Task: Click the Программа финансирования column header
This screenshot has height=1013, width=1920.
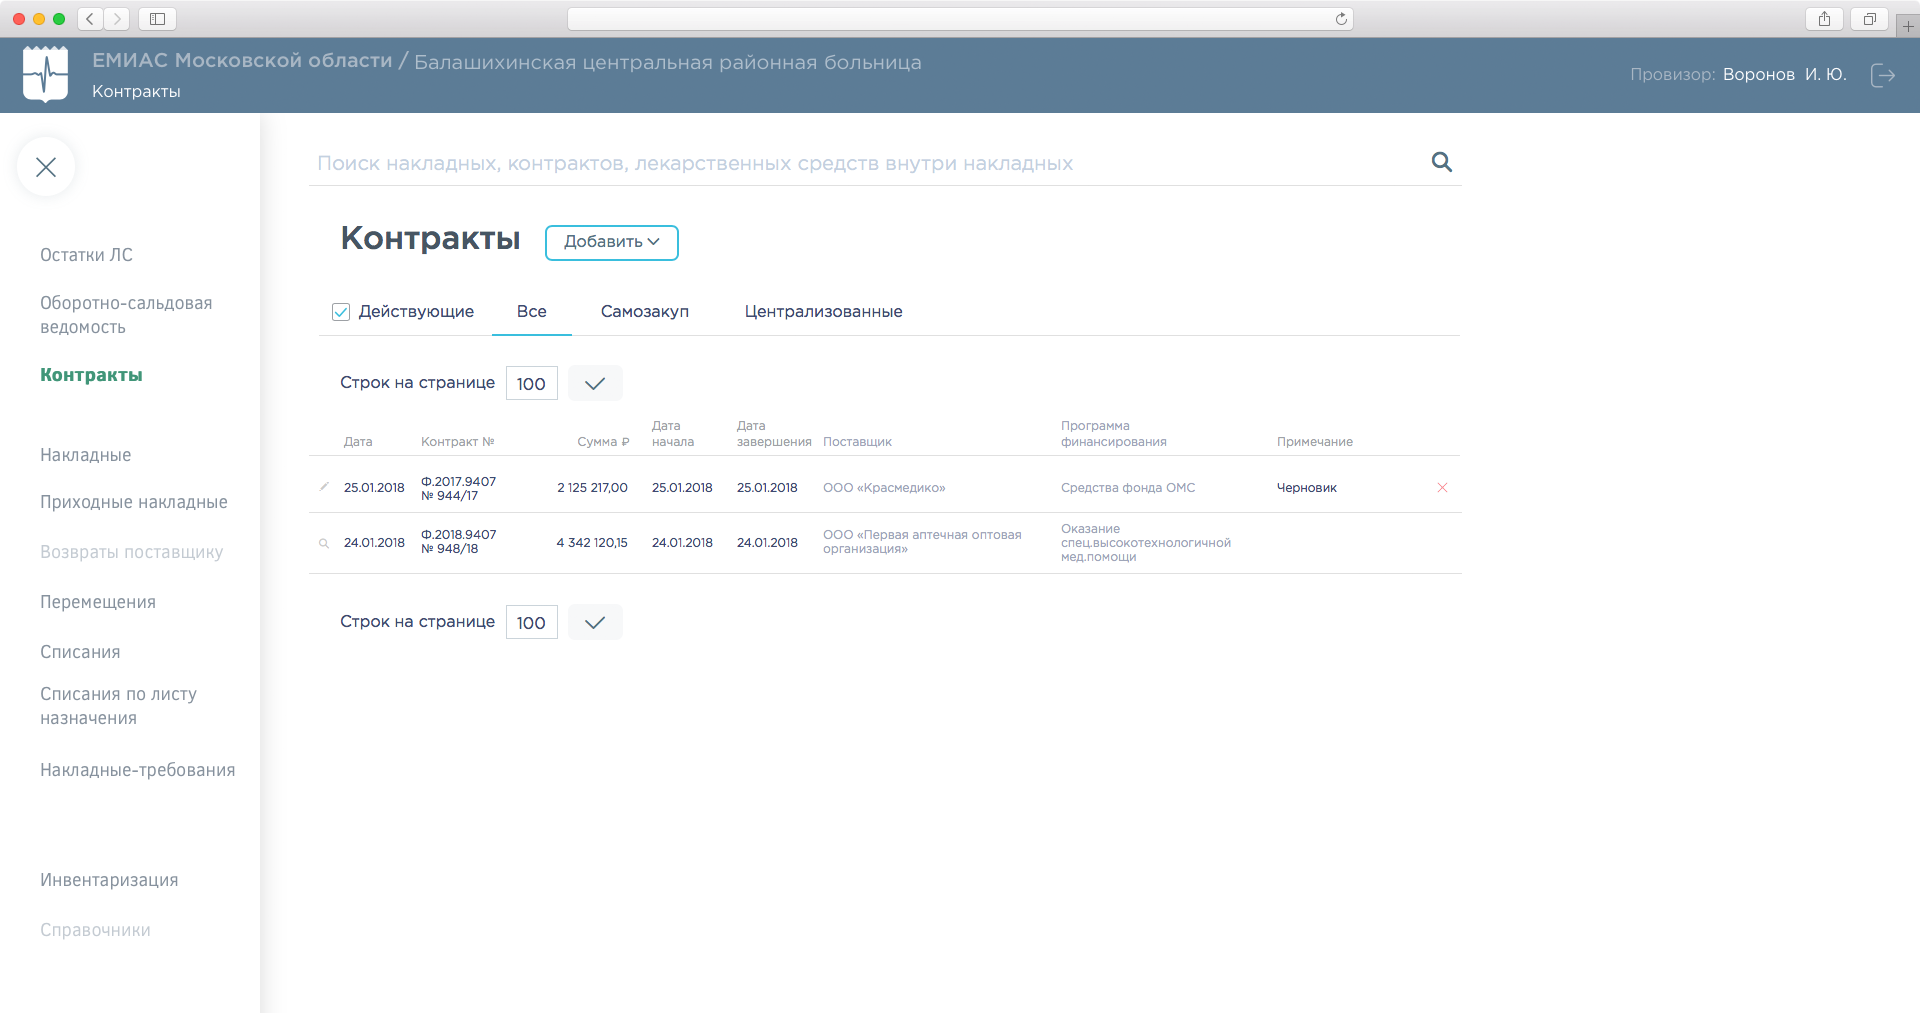Action: pyautogui.click(x=1114, y=434)
